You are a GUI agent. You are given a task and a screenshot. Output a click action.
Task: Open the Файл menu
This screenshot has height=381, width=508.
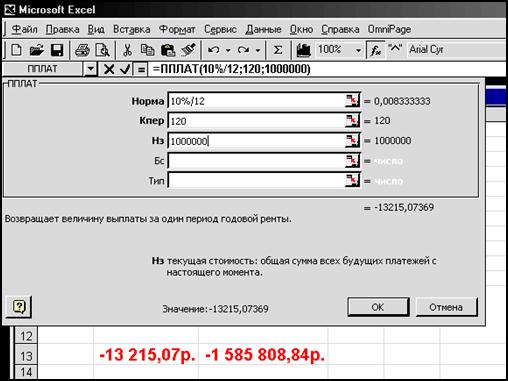(x=24, y=30)
